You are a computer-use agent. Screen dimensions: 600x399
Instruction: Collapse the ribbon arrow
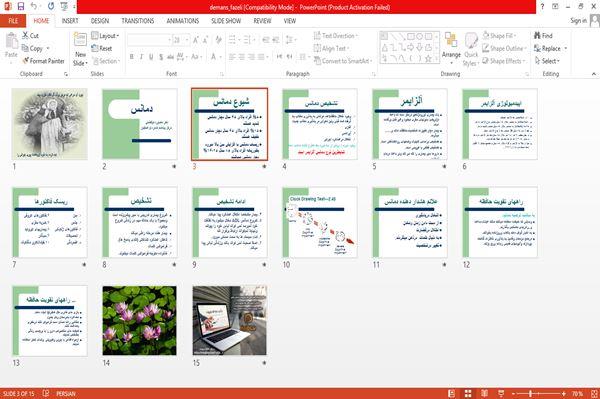pos(593,74)
